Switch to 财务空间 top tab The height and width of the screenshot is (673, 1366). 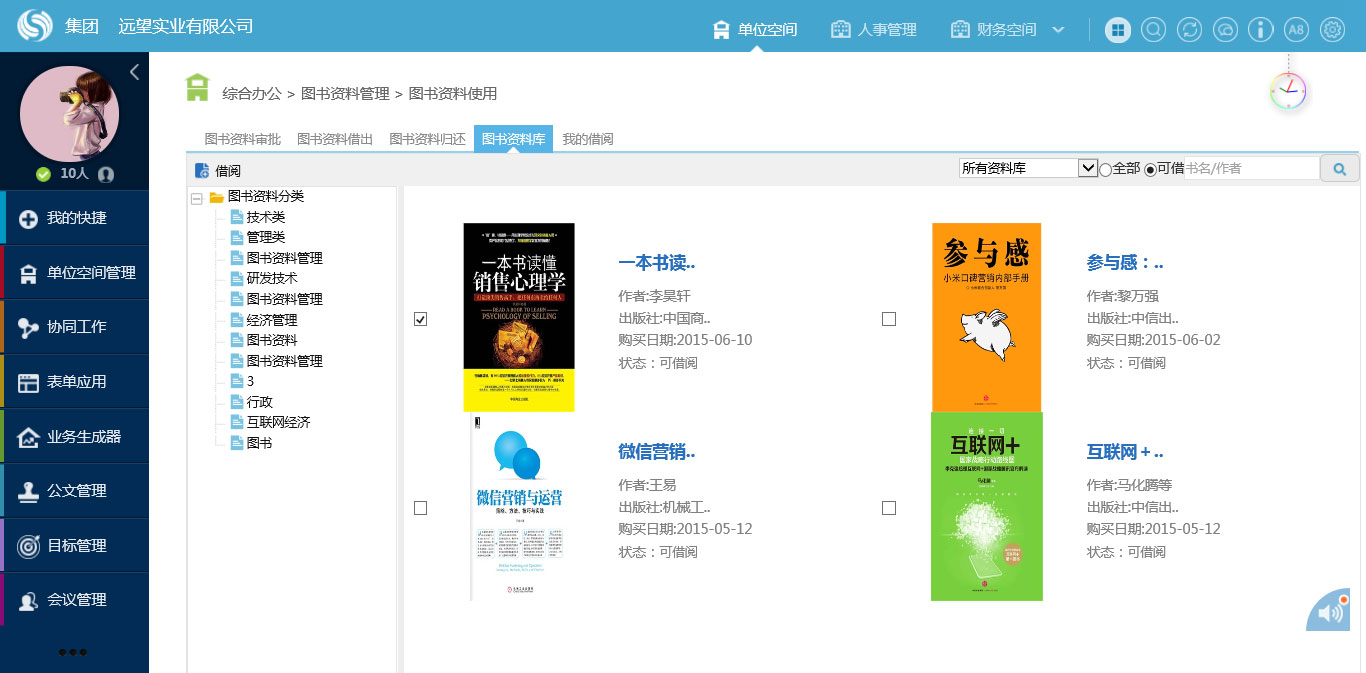tap(994, 29)
